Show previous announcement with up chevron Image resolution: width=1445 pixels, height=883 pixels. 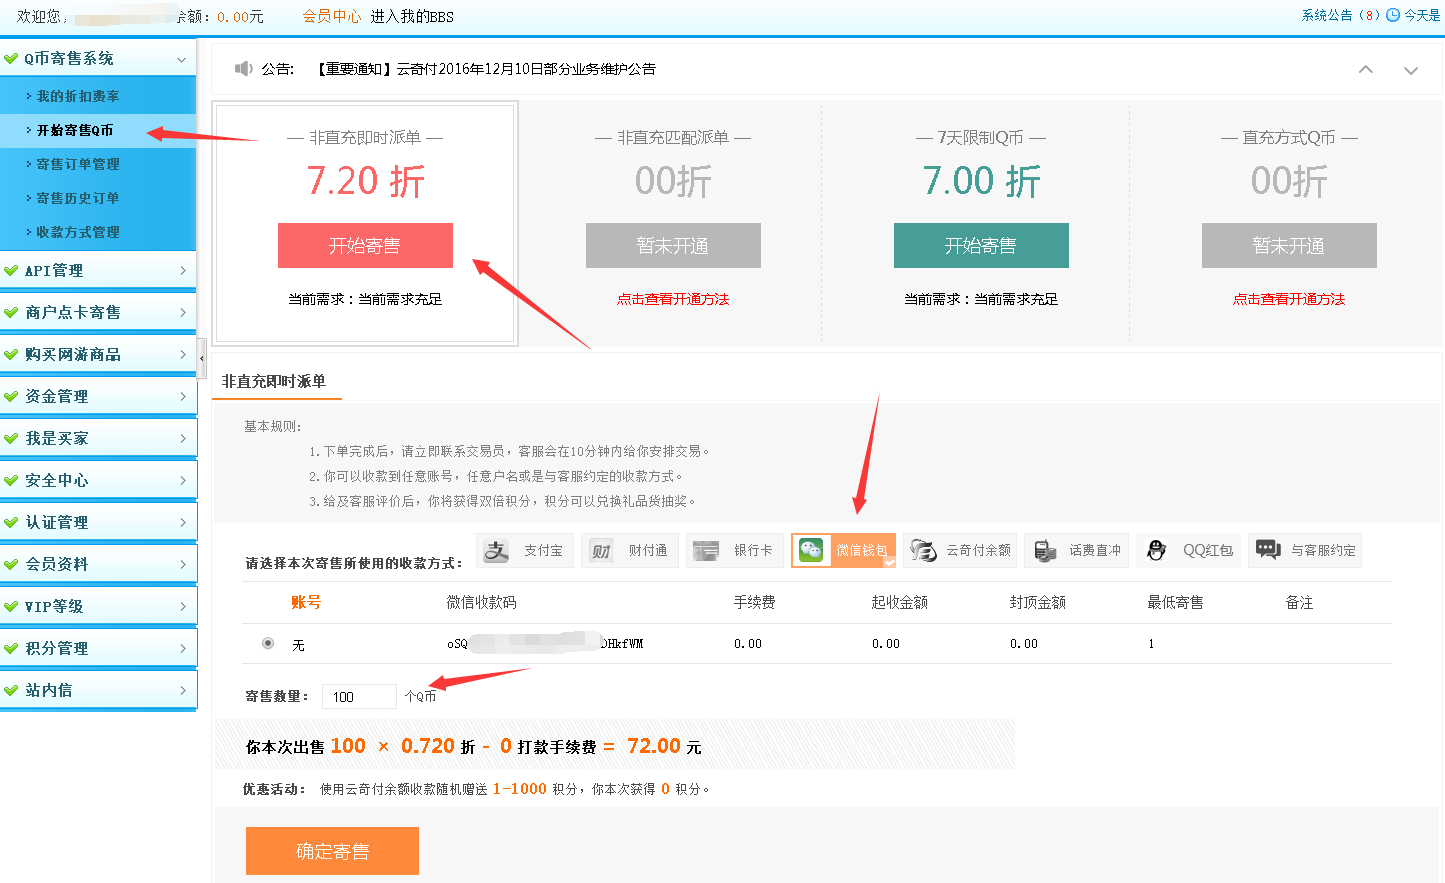[1366, 69]
